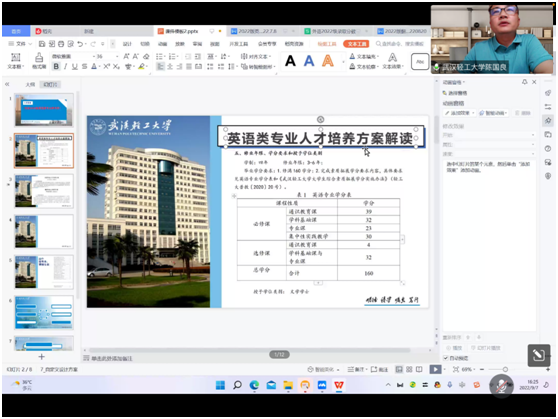Click 添加效果 add effect button
Viewport: 558px width, 419px height.
pos(459,113)
